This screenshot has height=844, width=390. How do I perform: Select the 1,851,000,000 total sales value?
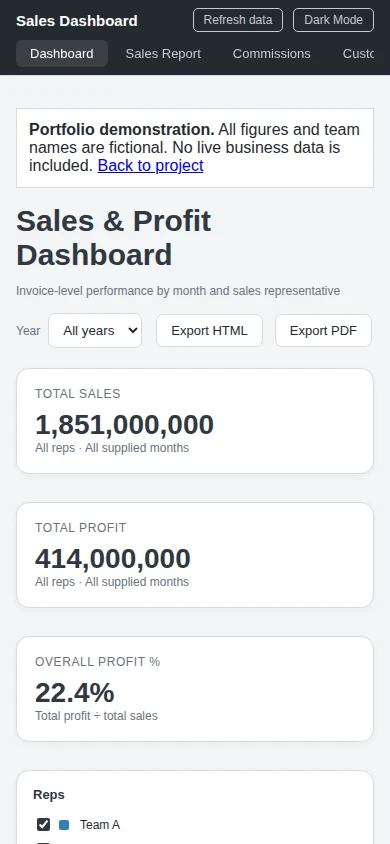[124, 425]
